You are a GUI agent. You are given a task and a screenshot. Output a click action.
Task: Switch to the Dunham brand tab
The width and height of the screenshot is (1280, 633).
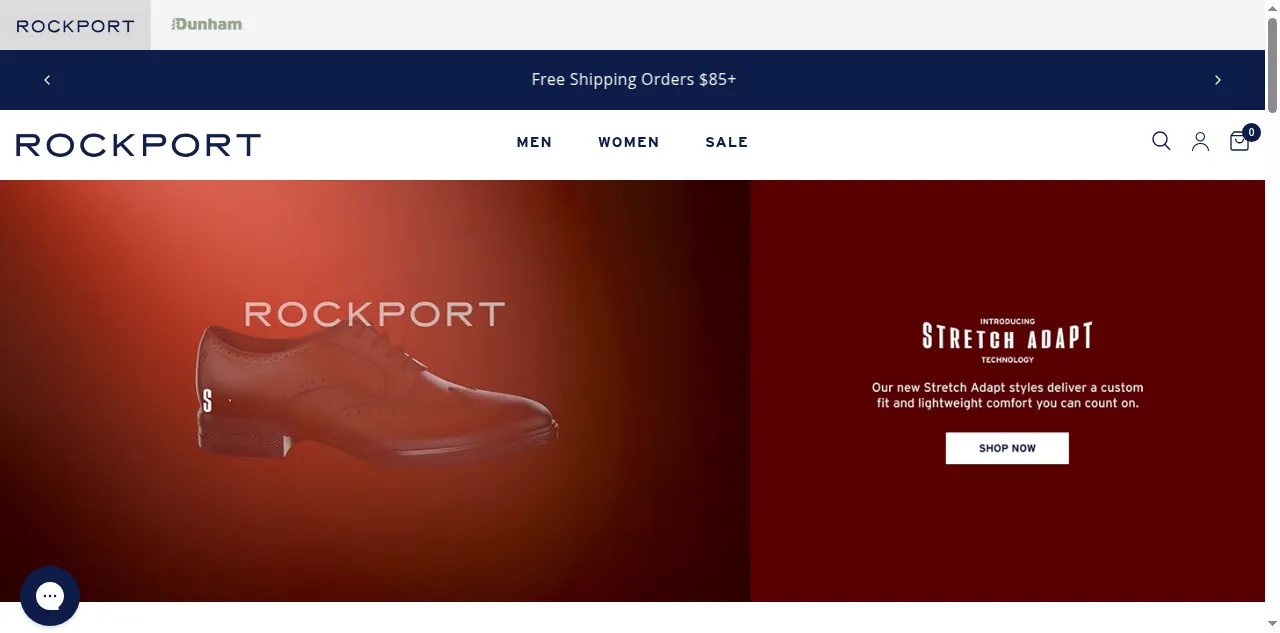pos(207,24)
